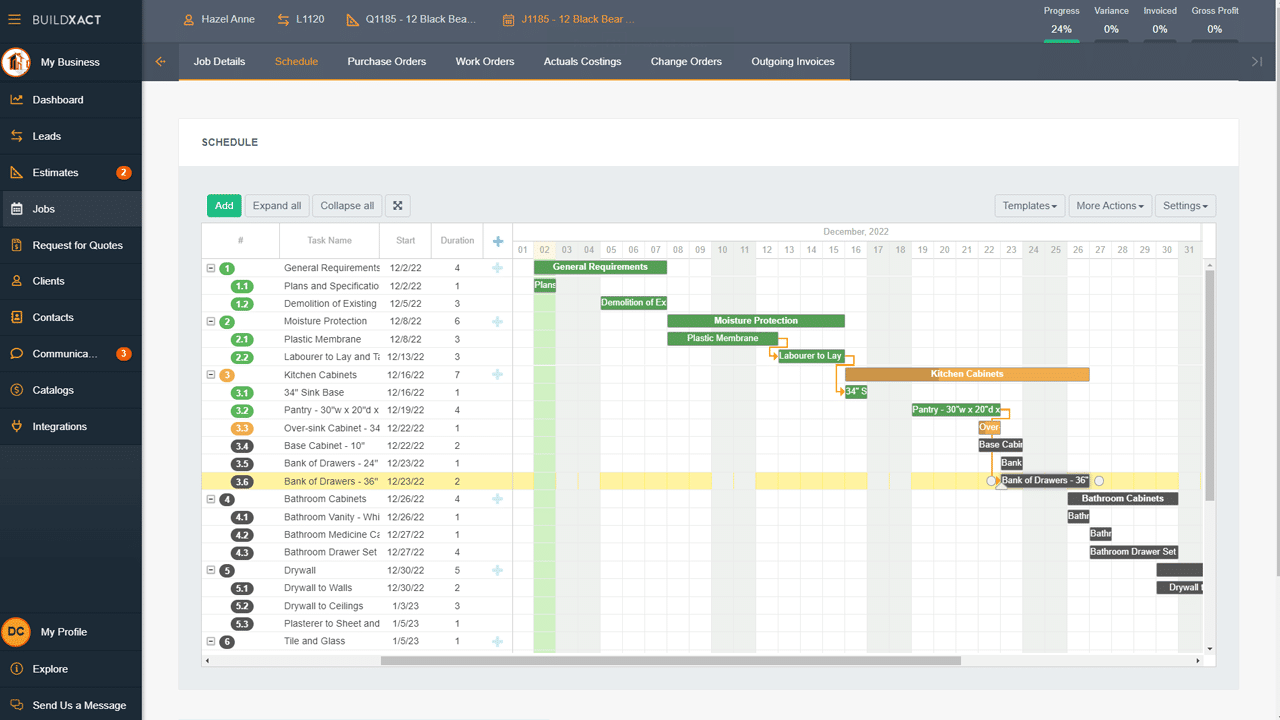
Task: Click the plus icon in column header
Action: coord(498,241)
